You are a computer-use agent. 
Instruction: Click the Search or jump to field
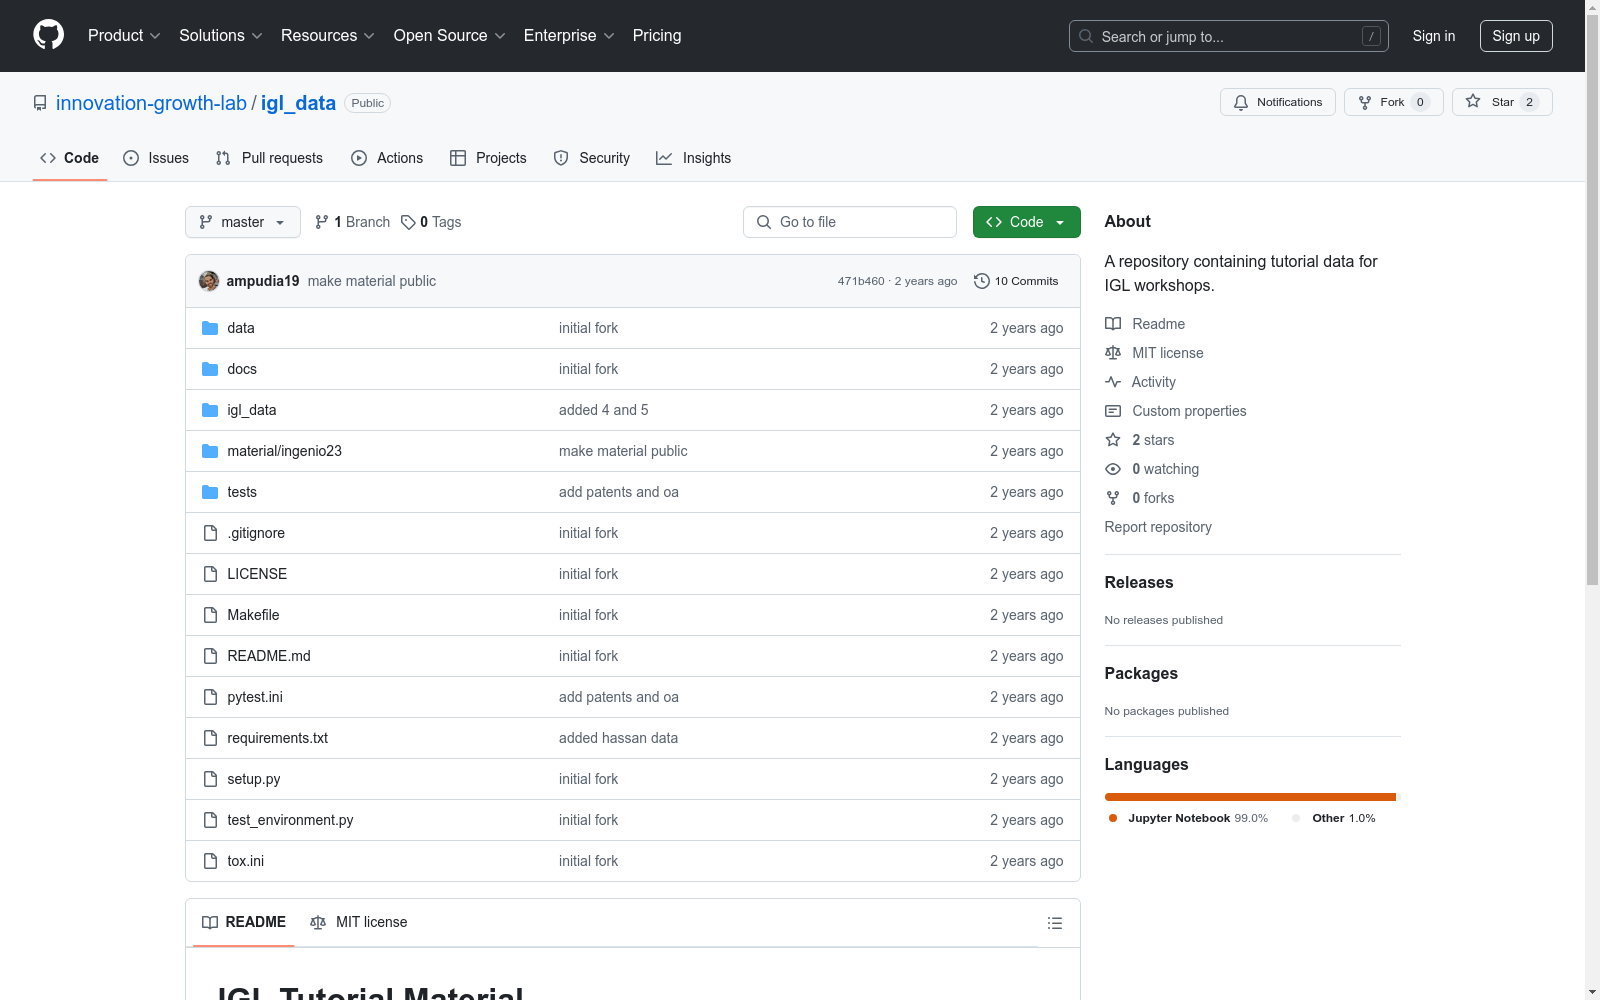(x=1229, y=36)
